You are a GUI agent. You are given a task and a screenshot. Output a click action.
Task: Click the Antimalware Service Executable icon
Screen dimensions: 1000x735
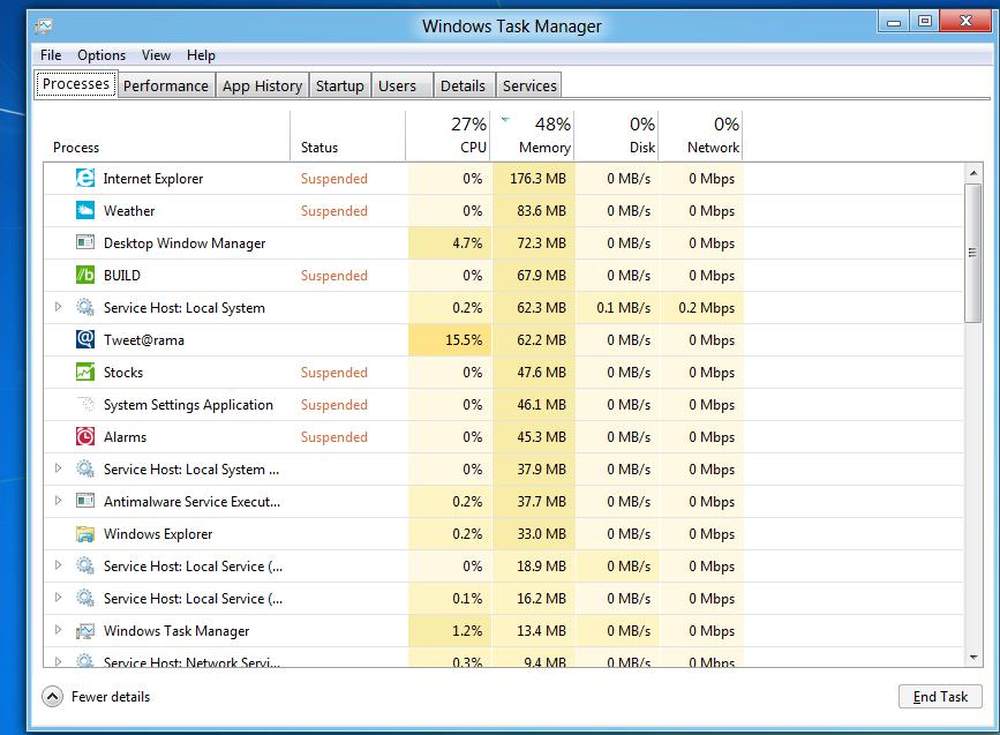click(85, 501)
